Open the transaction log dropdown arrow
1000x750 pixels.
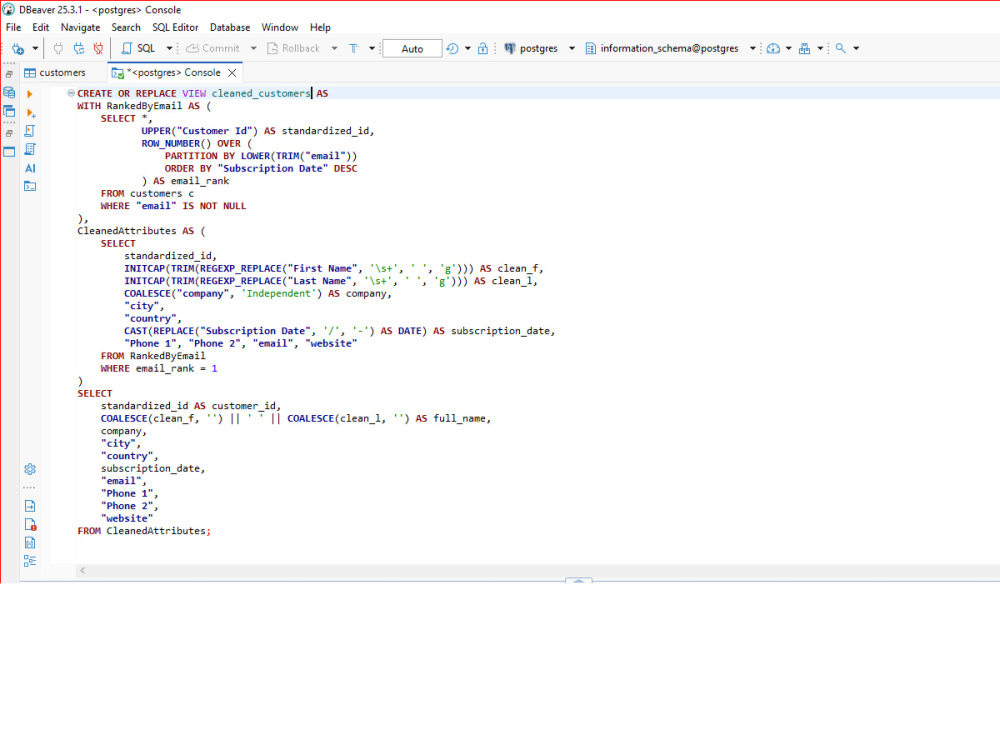tap(467, 48)
